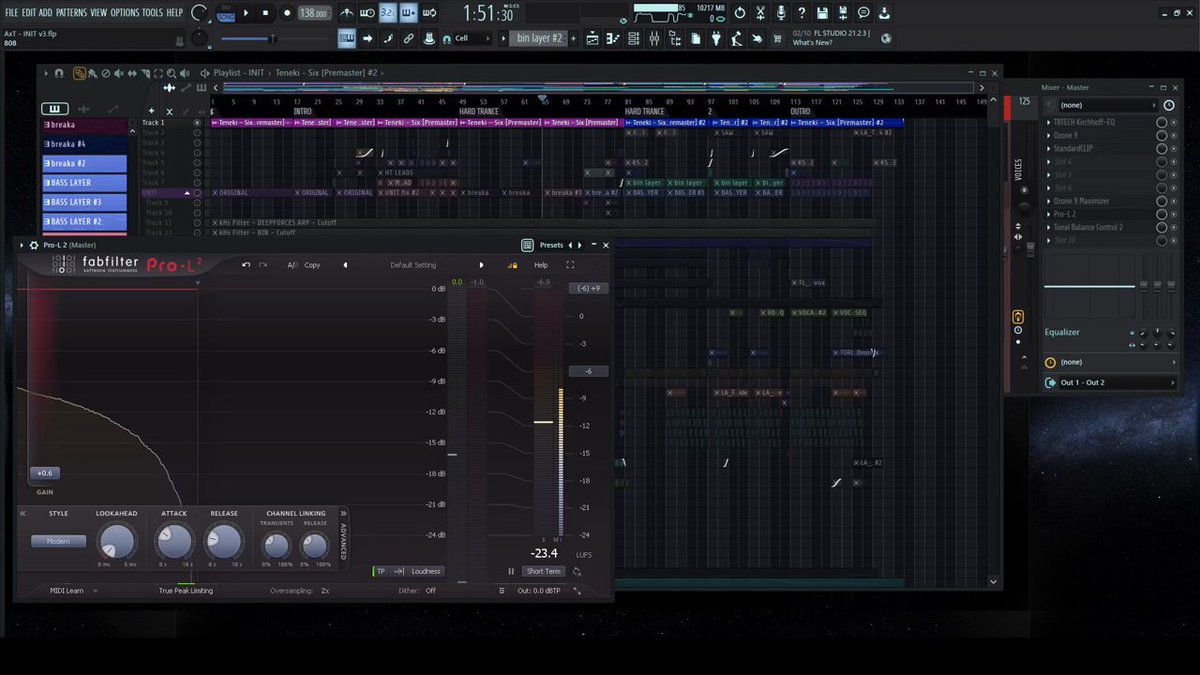The image size is (1200, 675).
Task: Open the OPTIONS menu
Action: (x=125, y=13)
